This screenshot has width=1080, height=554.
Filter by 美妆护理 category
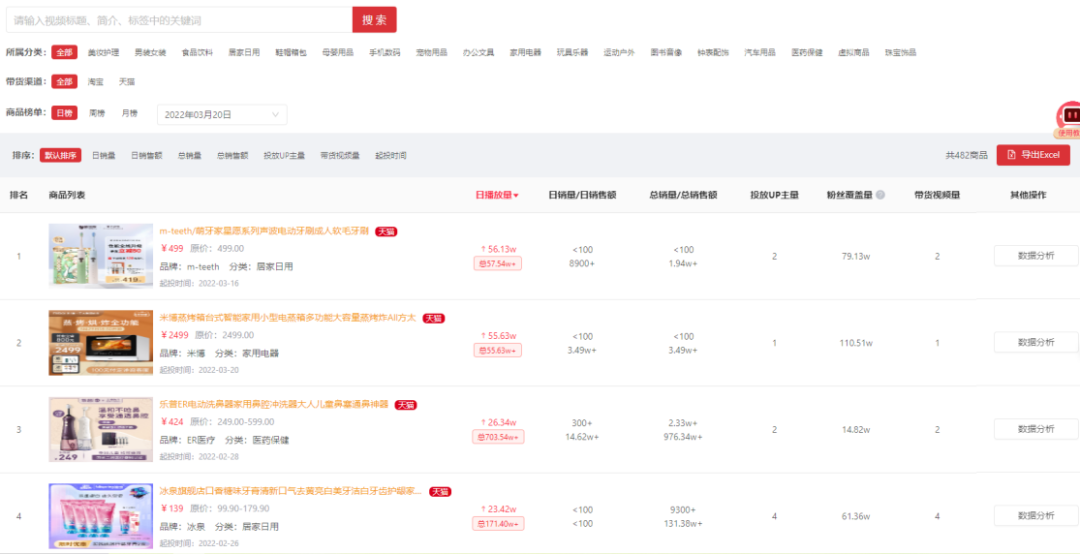[x=103, y=52]
